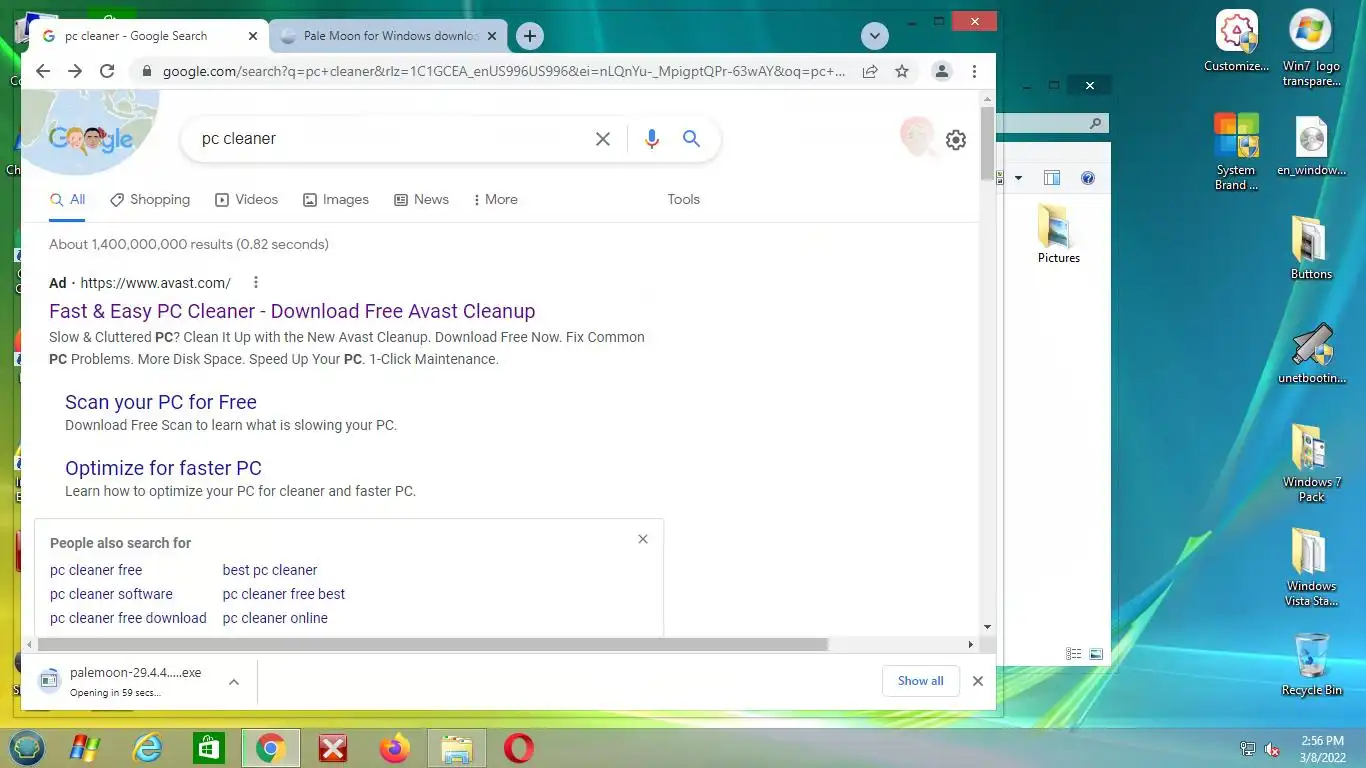Switch to Videos results
Image resolution: width=1366 pixels, height=768 pixels.
point(247,200)
